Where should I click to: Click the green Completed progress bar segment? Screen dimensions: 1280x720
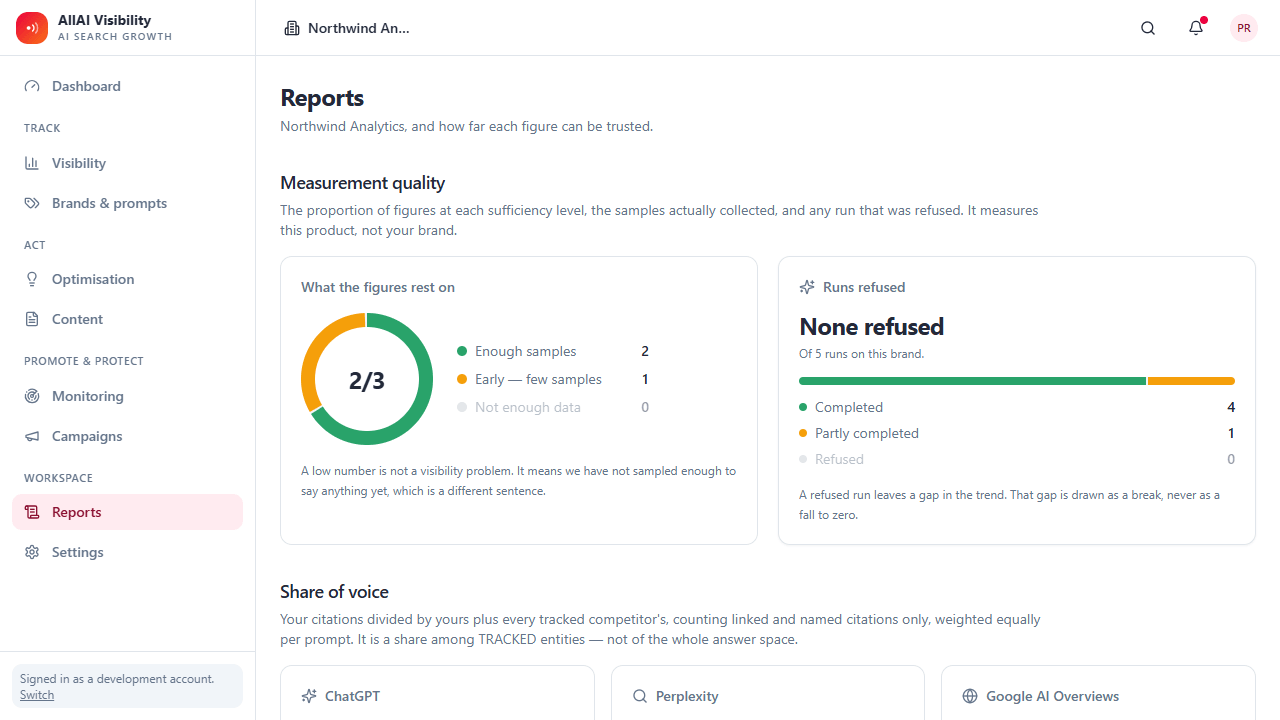pos(972,381)
